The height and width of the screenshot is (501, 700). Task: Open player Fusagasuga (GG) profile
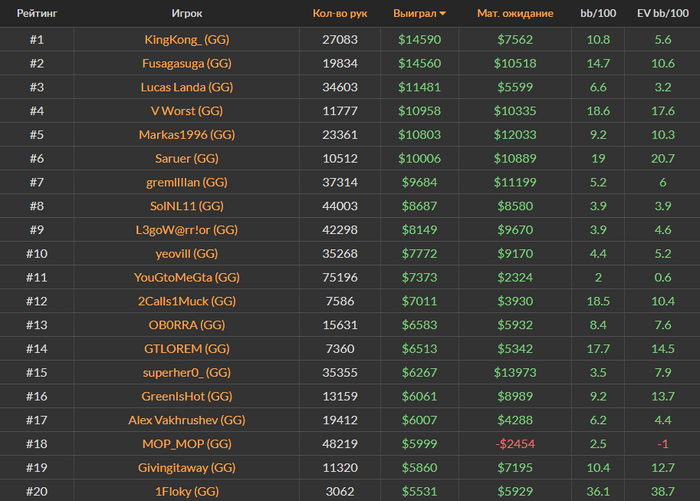(187, 63)
